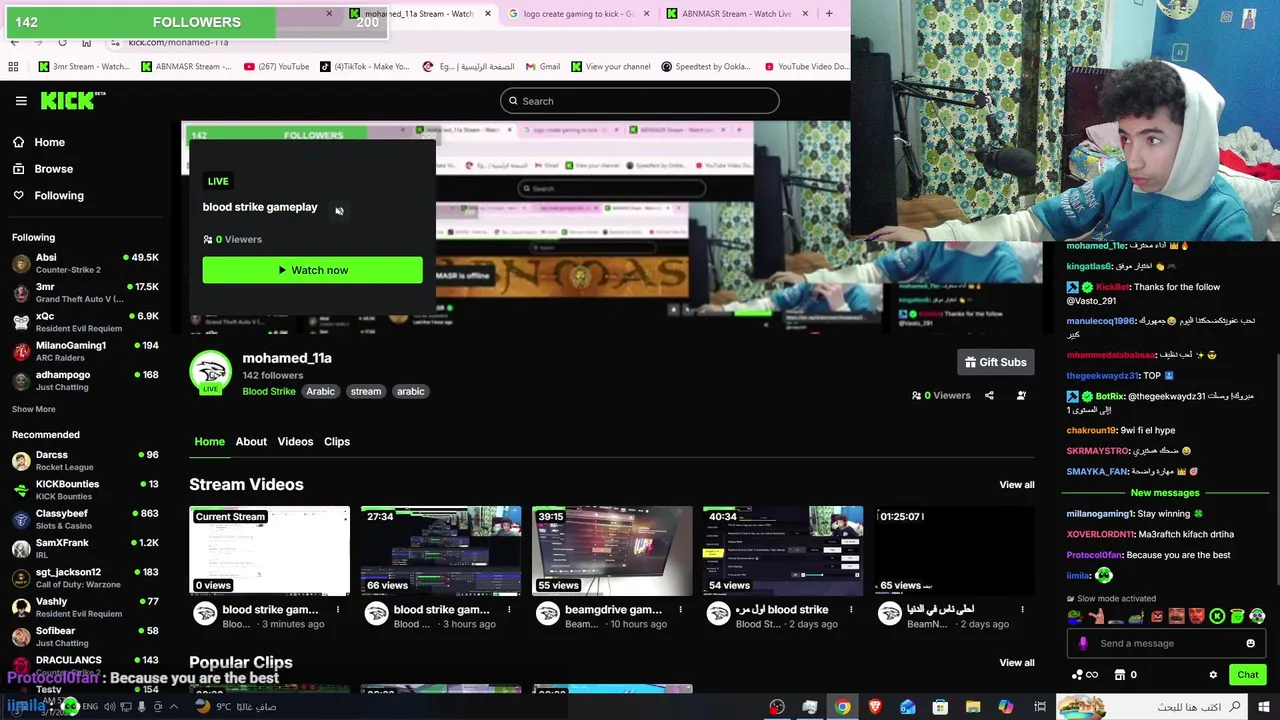Open the hamburger sidebar menu

tap(21, 101)
